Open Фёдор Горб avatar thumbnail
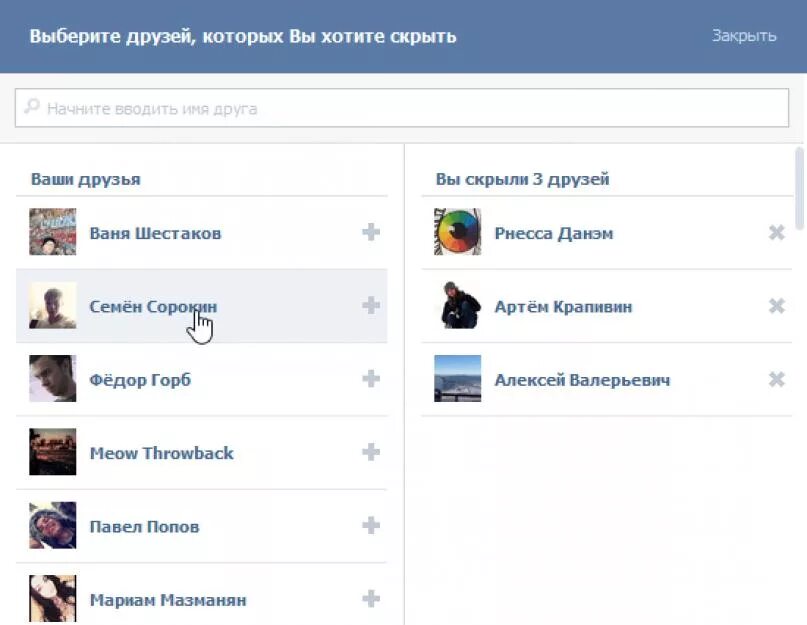 point(52,378)
